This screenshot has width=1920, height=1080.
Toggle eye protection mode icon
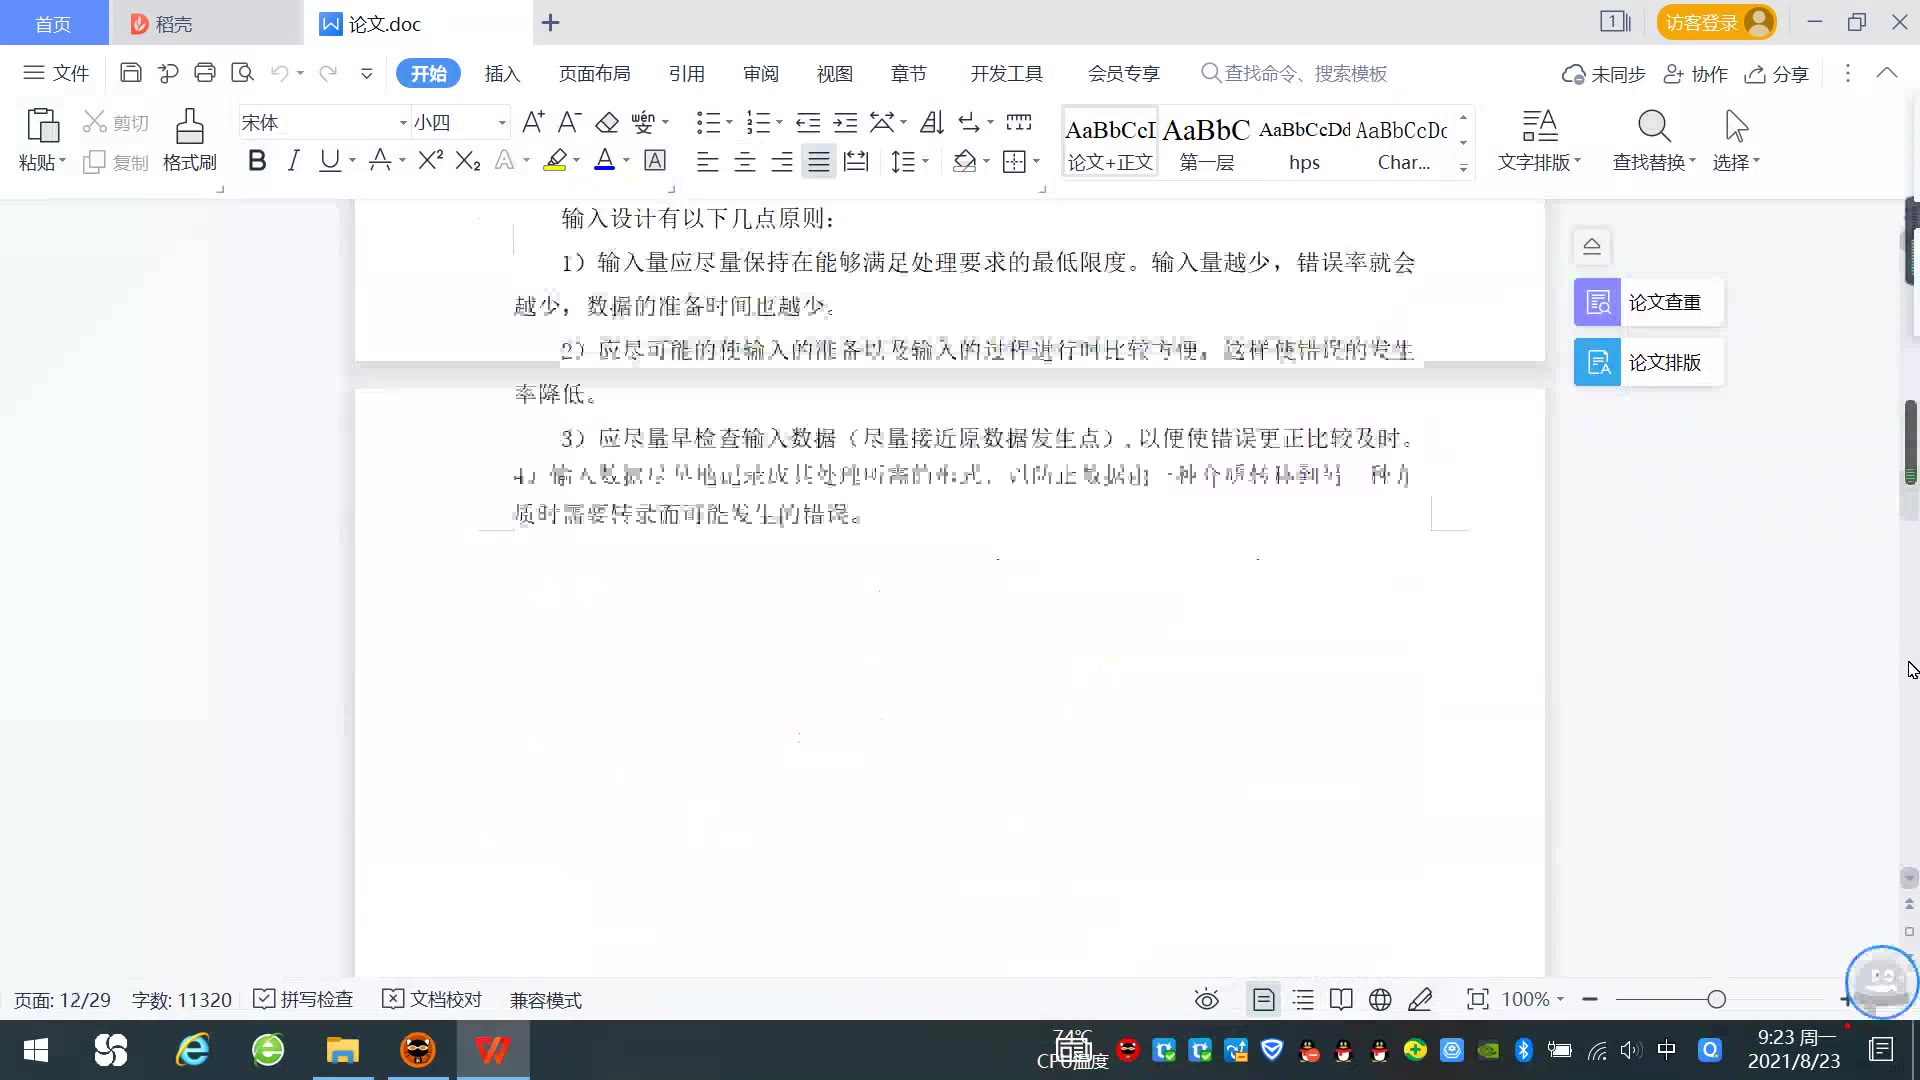(x=1207, y=999)
